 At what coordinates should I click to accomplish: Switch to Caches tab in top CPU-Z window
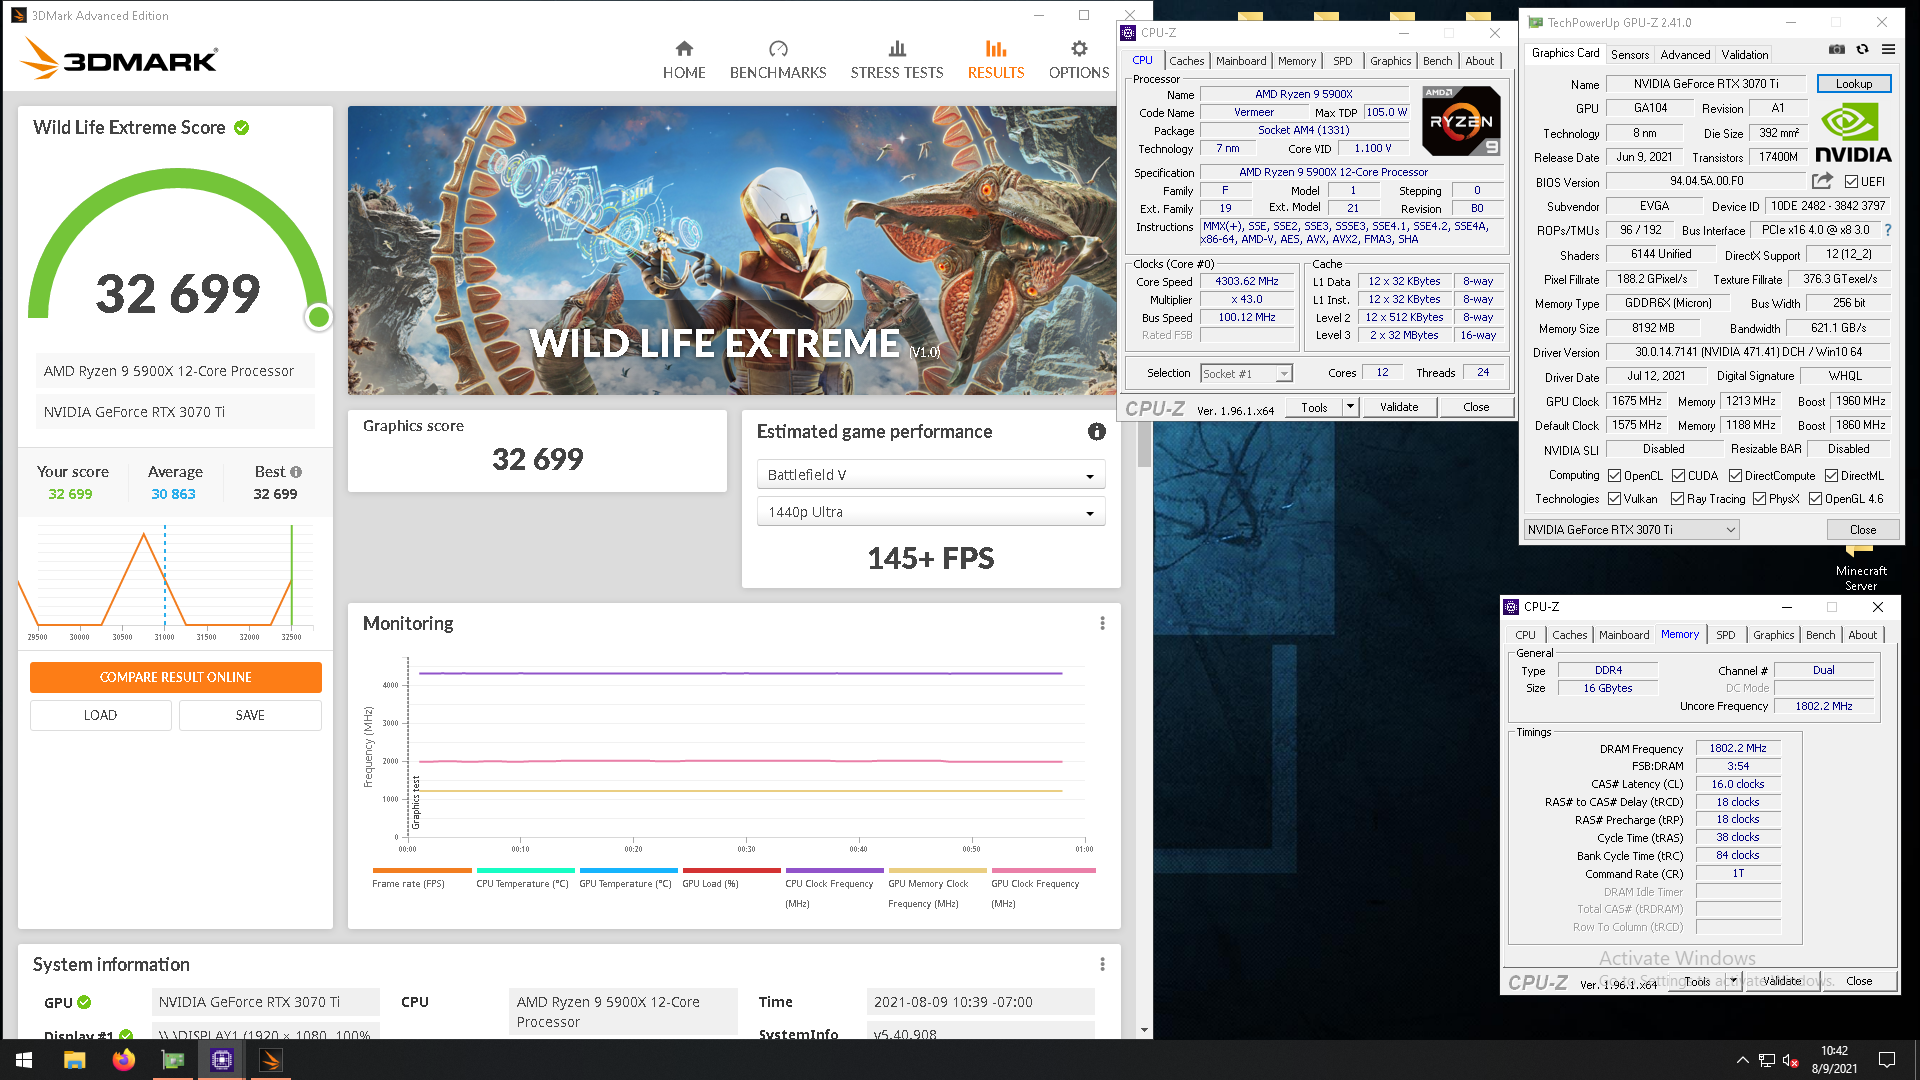(x=1186, y=61)
